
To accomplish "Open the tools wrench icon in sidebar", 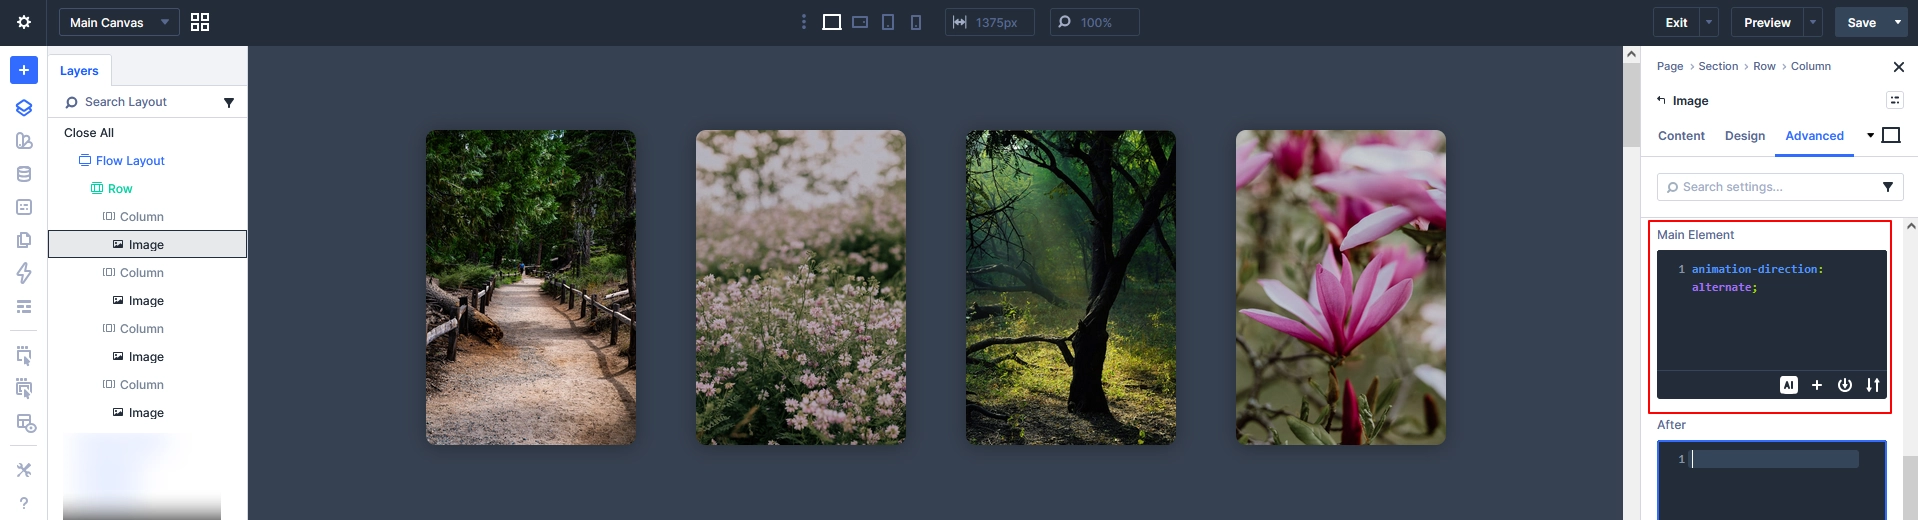I will (x=24, y=470).
